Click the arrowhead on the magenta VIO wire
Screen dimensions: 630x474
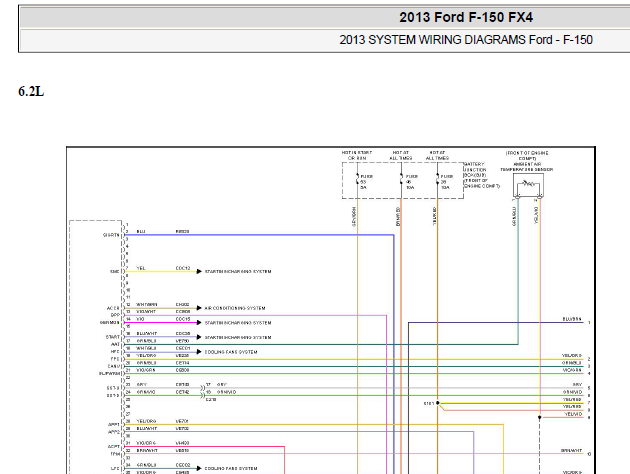click(x=199, y=323)
